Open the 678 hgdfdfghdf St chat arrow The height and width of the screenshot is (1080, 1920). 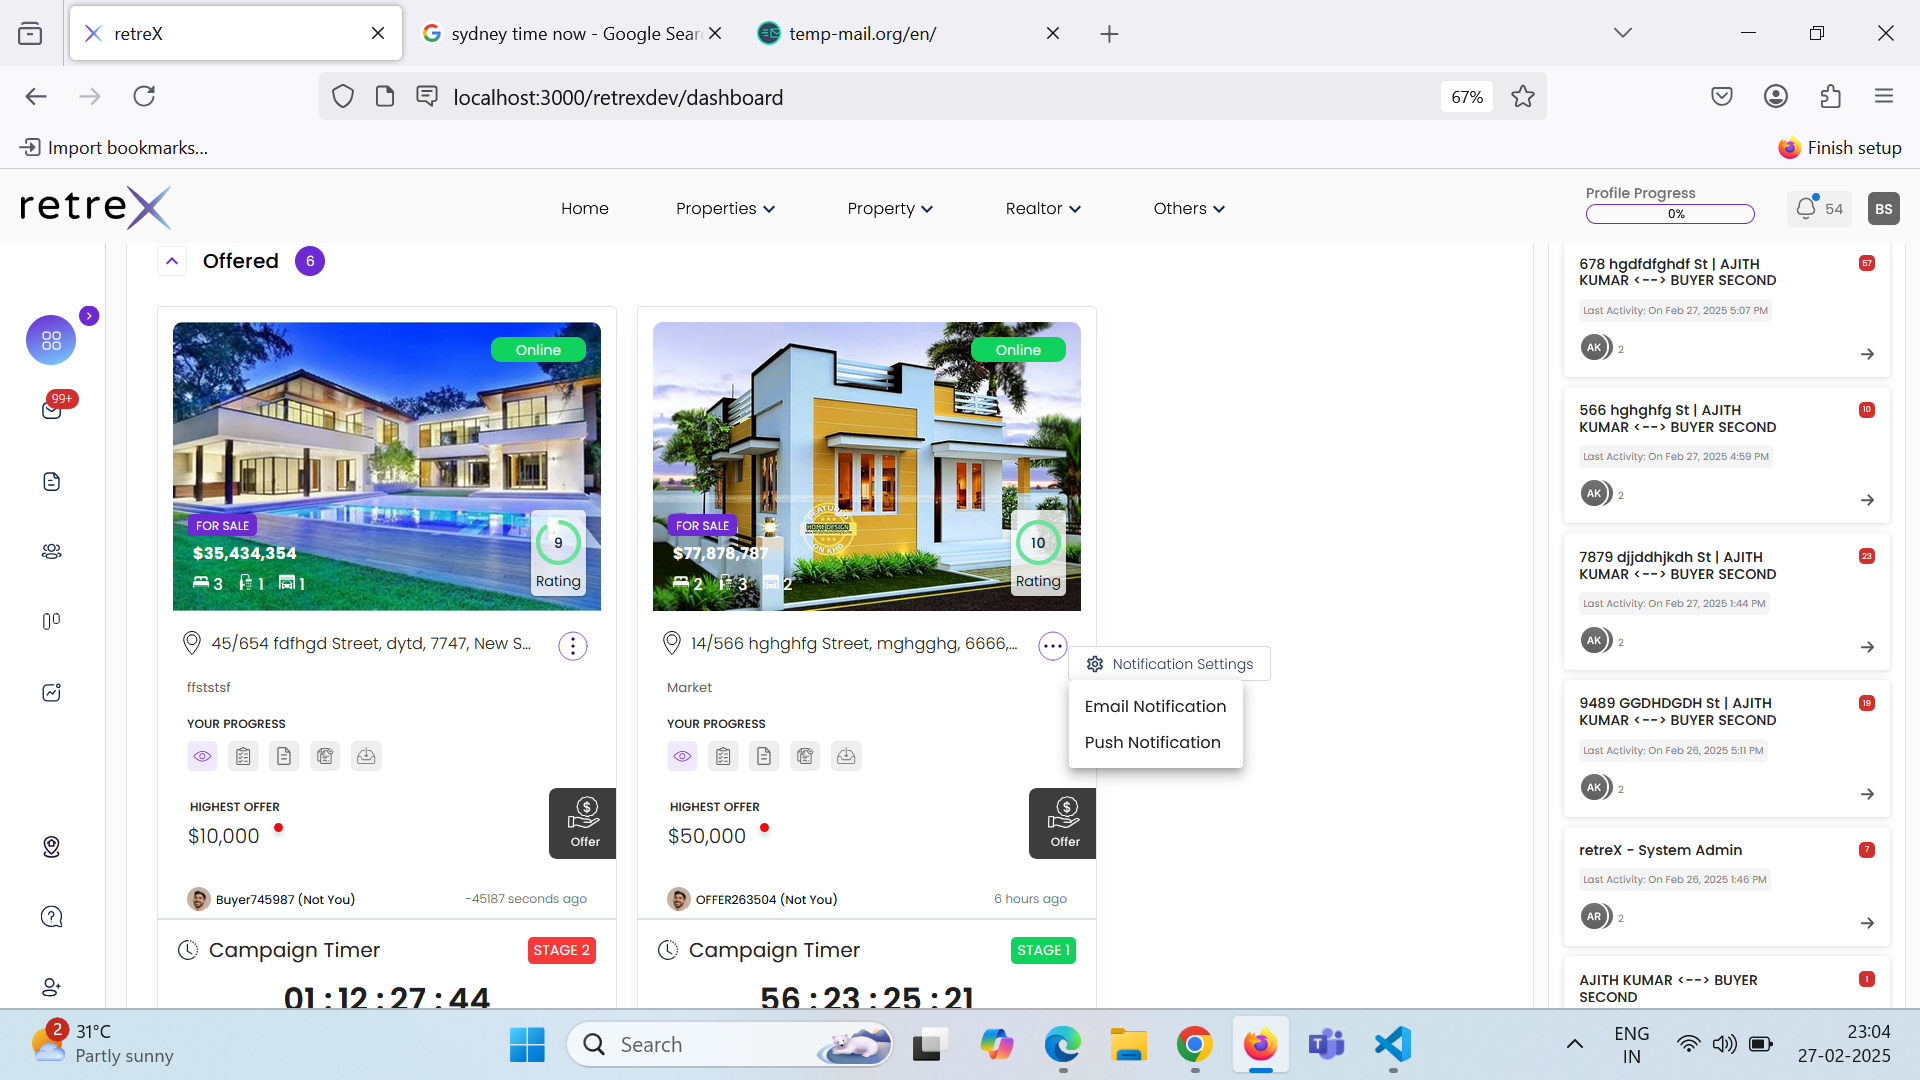coord(1867,354)
